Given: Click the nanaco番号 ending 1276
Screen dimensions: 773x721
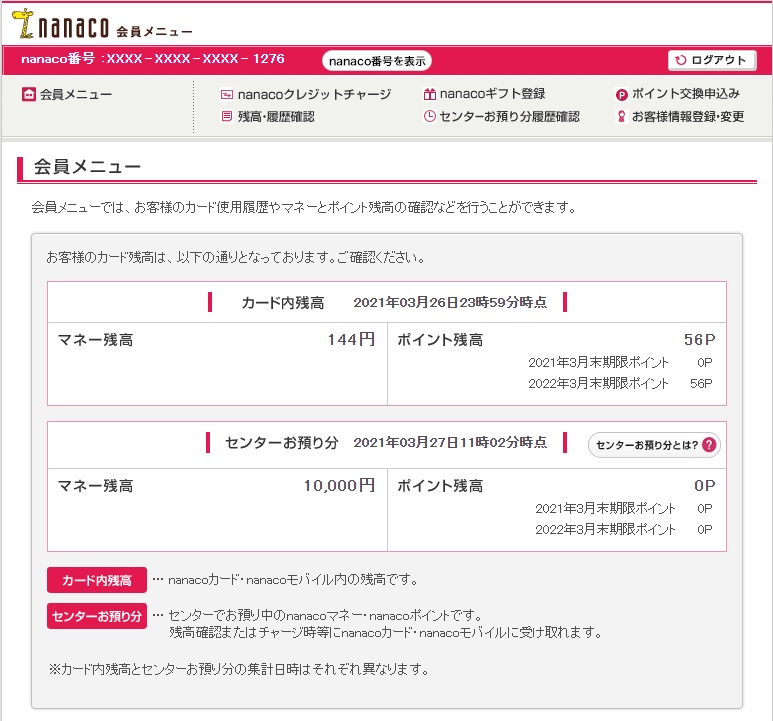Looking at the screenshot, I should [153, 59].
